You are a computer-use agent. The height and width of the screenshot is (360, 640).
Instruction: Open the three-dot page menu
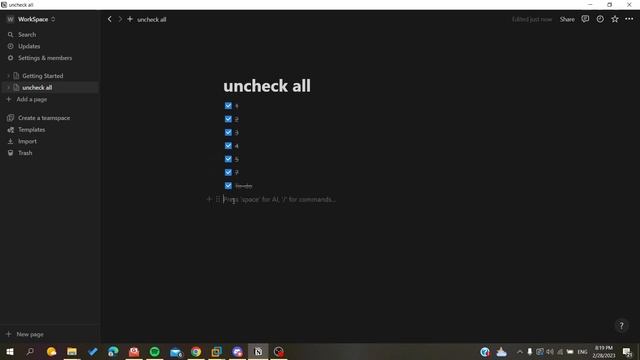coord(629,19)
